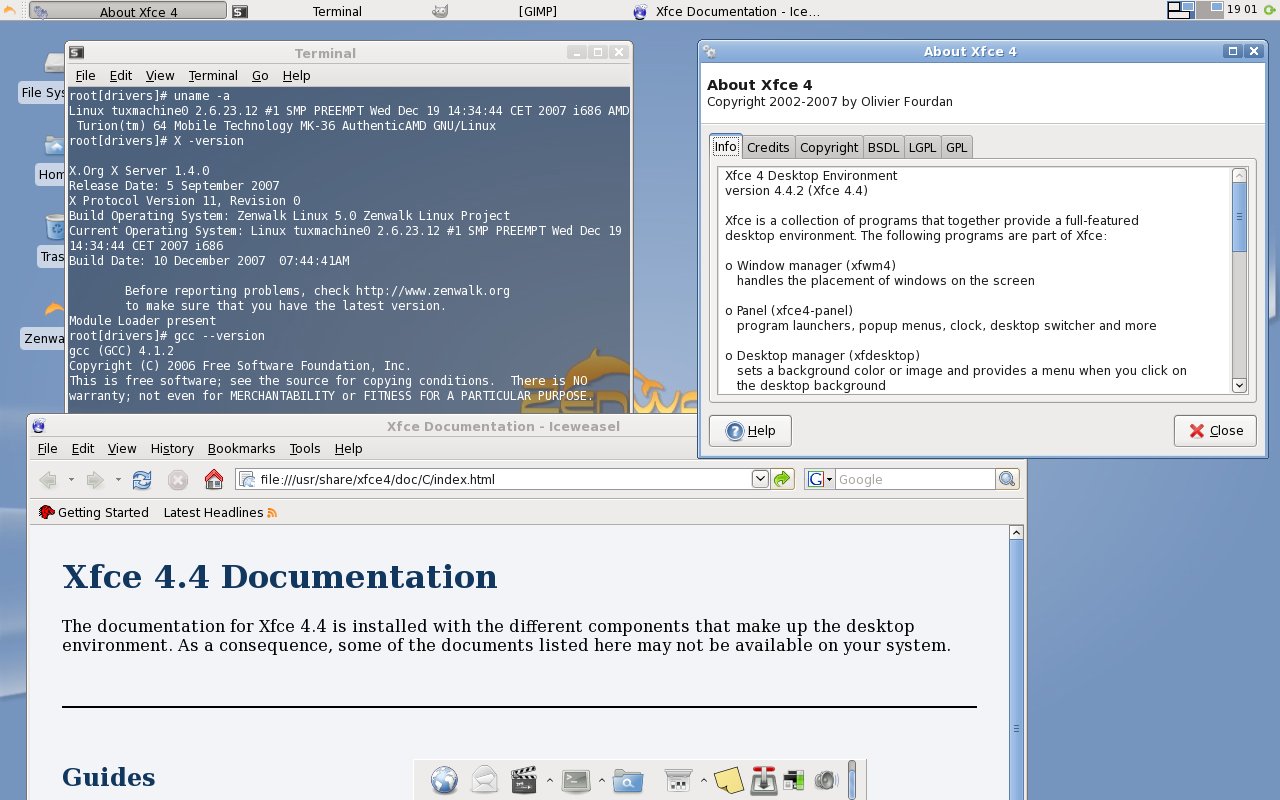Click the Trash icon on the desktop
Screen dimensions: 1280x800
click(x=54, y=227)
